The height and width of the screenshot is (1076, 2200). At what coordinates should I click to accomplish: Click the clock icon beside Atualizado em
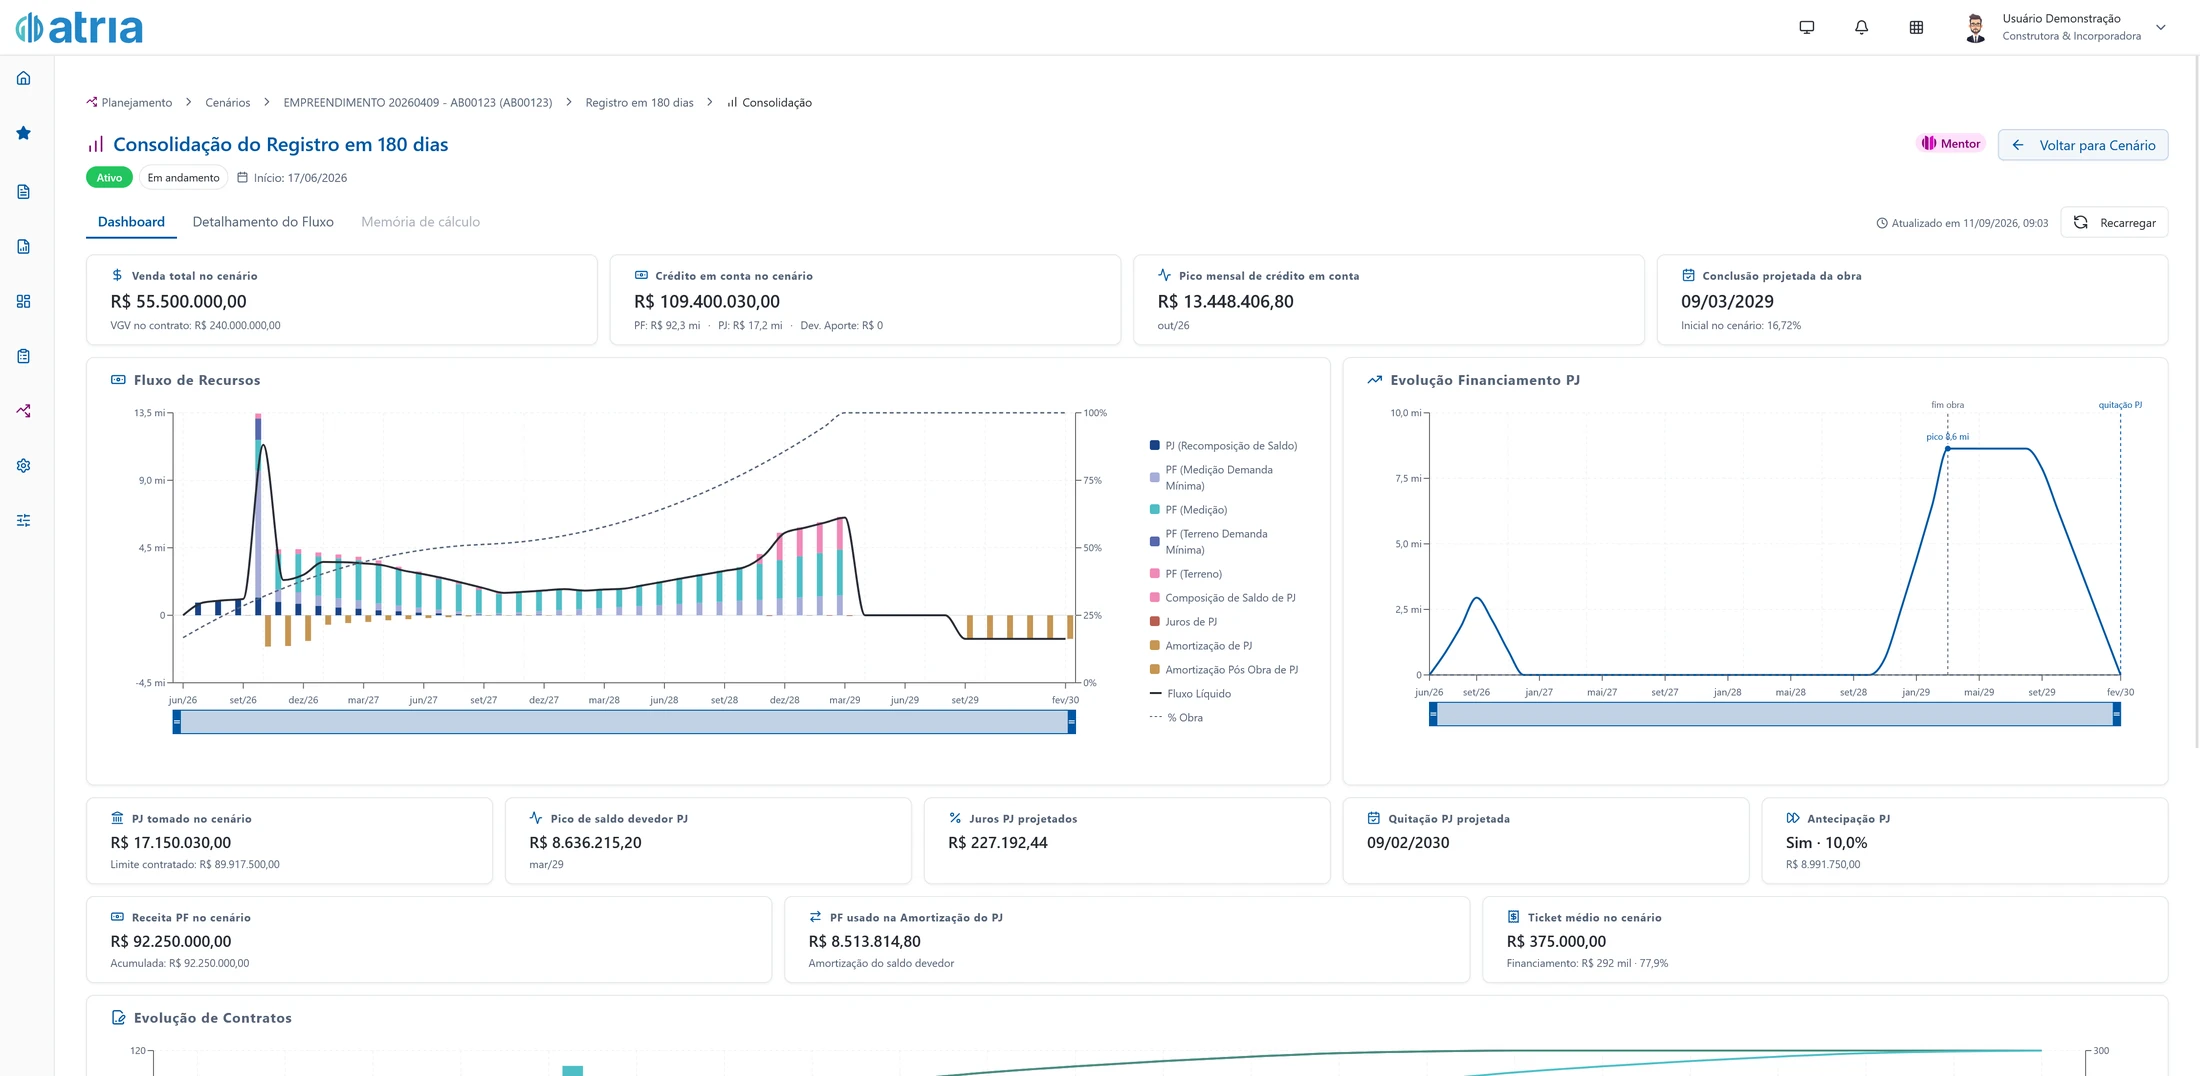coord(1882,223)
